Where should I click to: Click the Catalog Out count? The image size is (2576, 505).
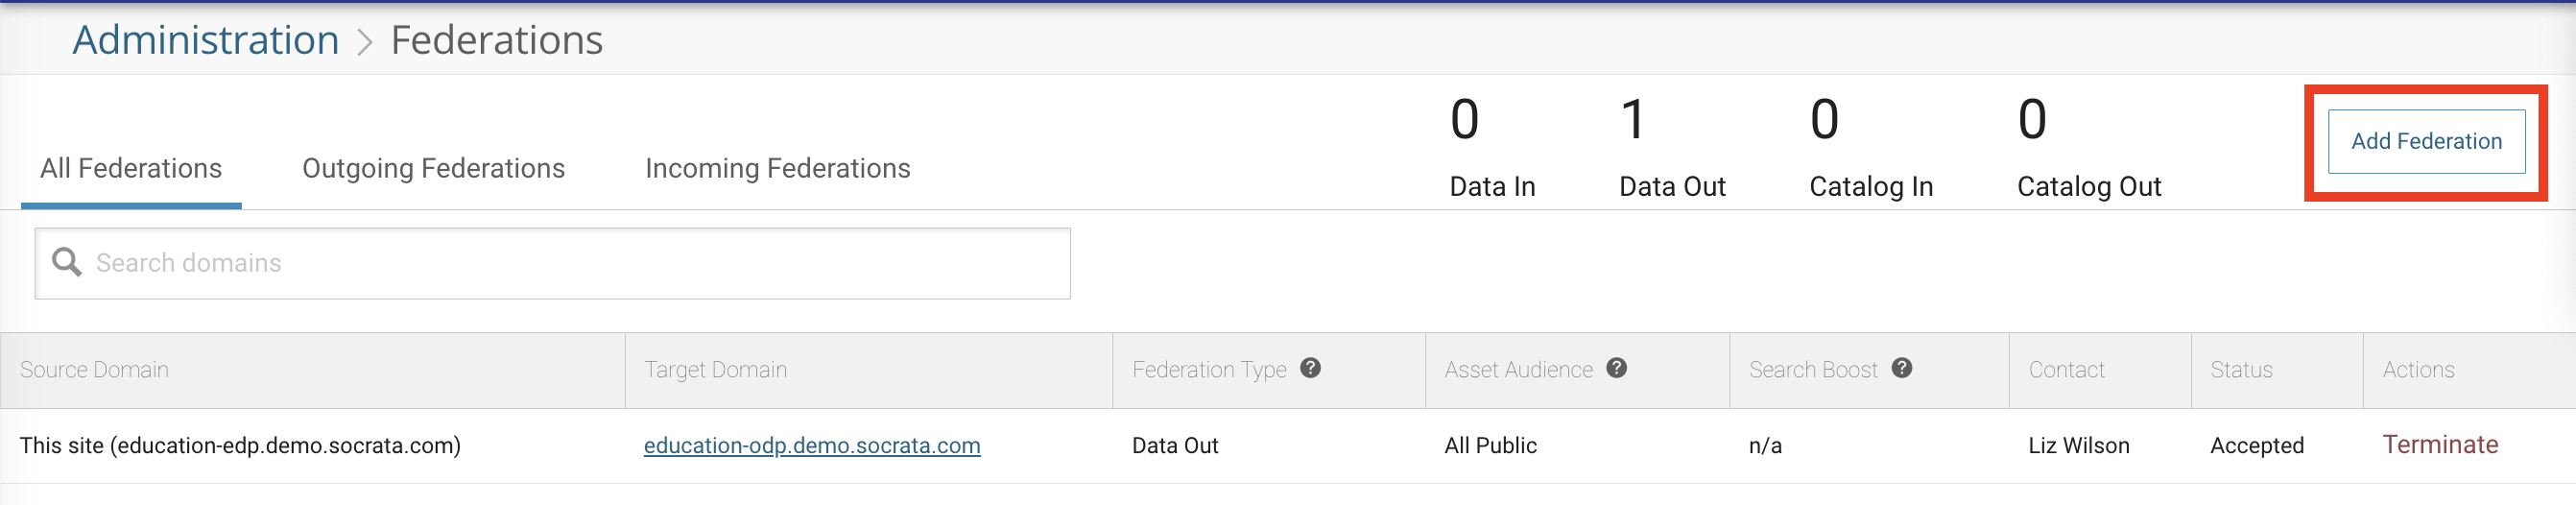click(2032, 120)
